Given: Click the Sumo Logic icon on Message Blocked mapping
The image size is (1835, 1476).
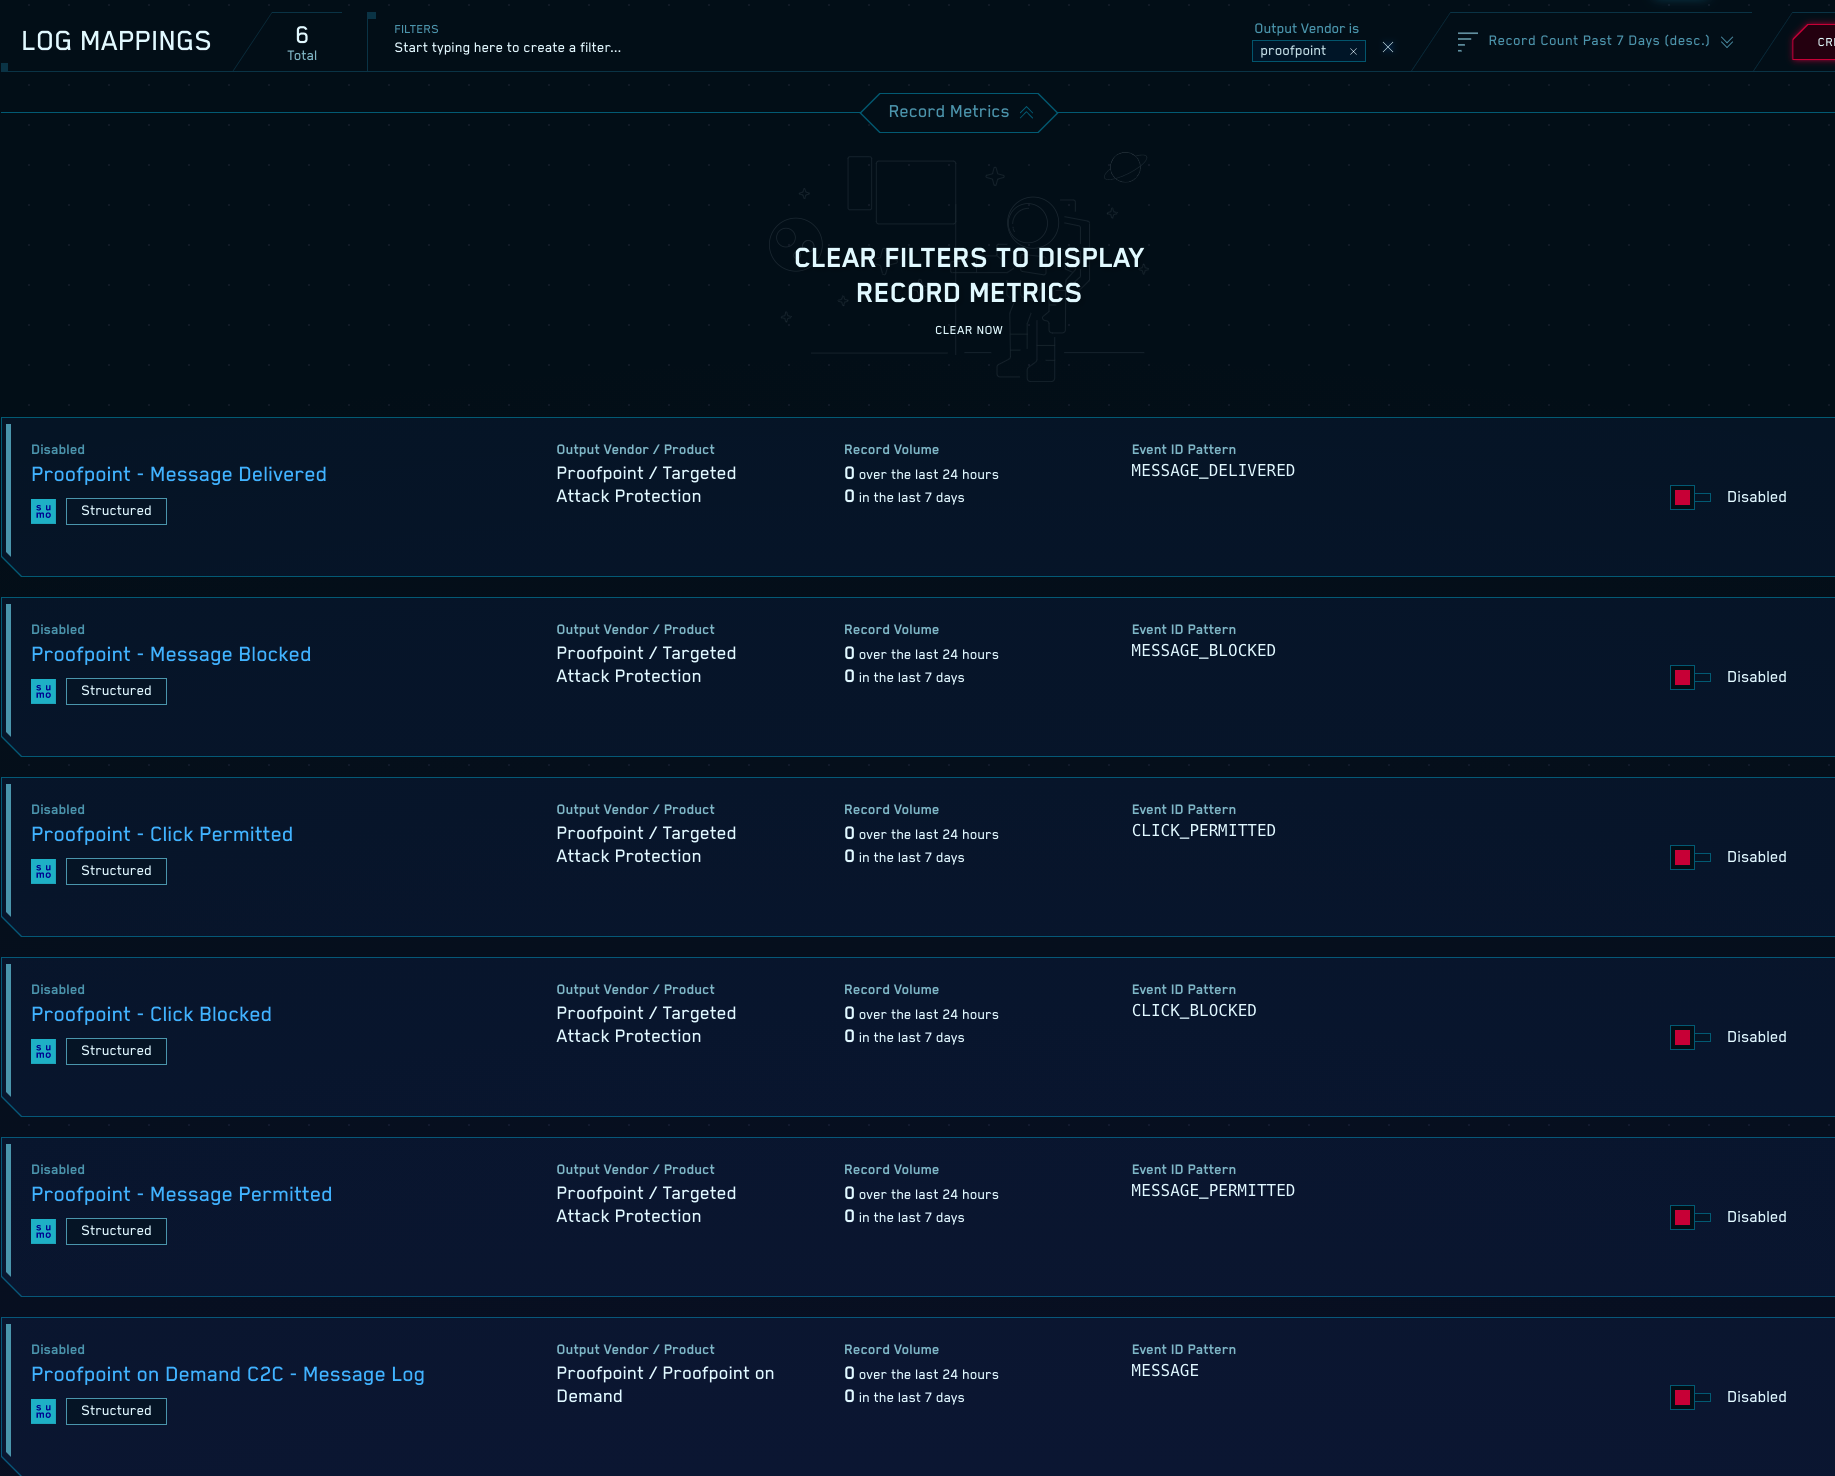Looking at the screenshot, I should click(x=43, y=691).
